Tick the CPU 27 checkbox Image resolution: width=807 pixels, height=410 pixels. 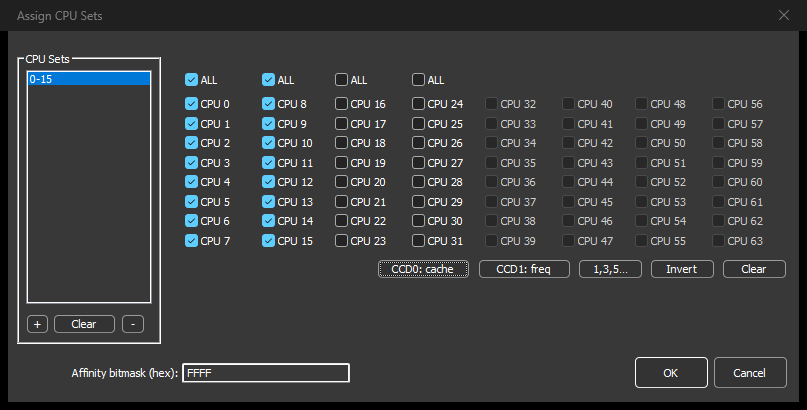pyautogui.click(x=418, y=163)
